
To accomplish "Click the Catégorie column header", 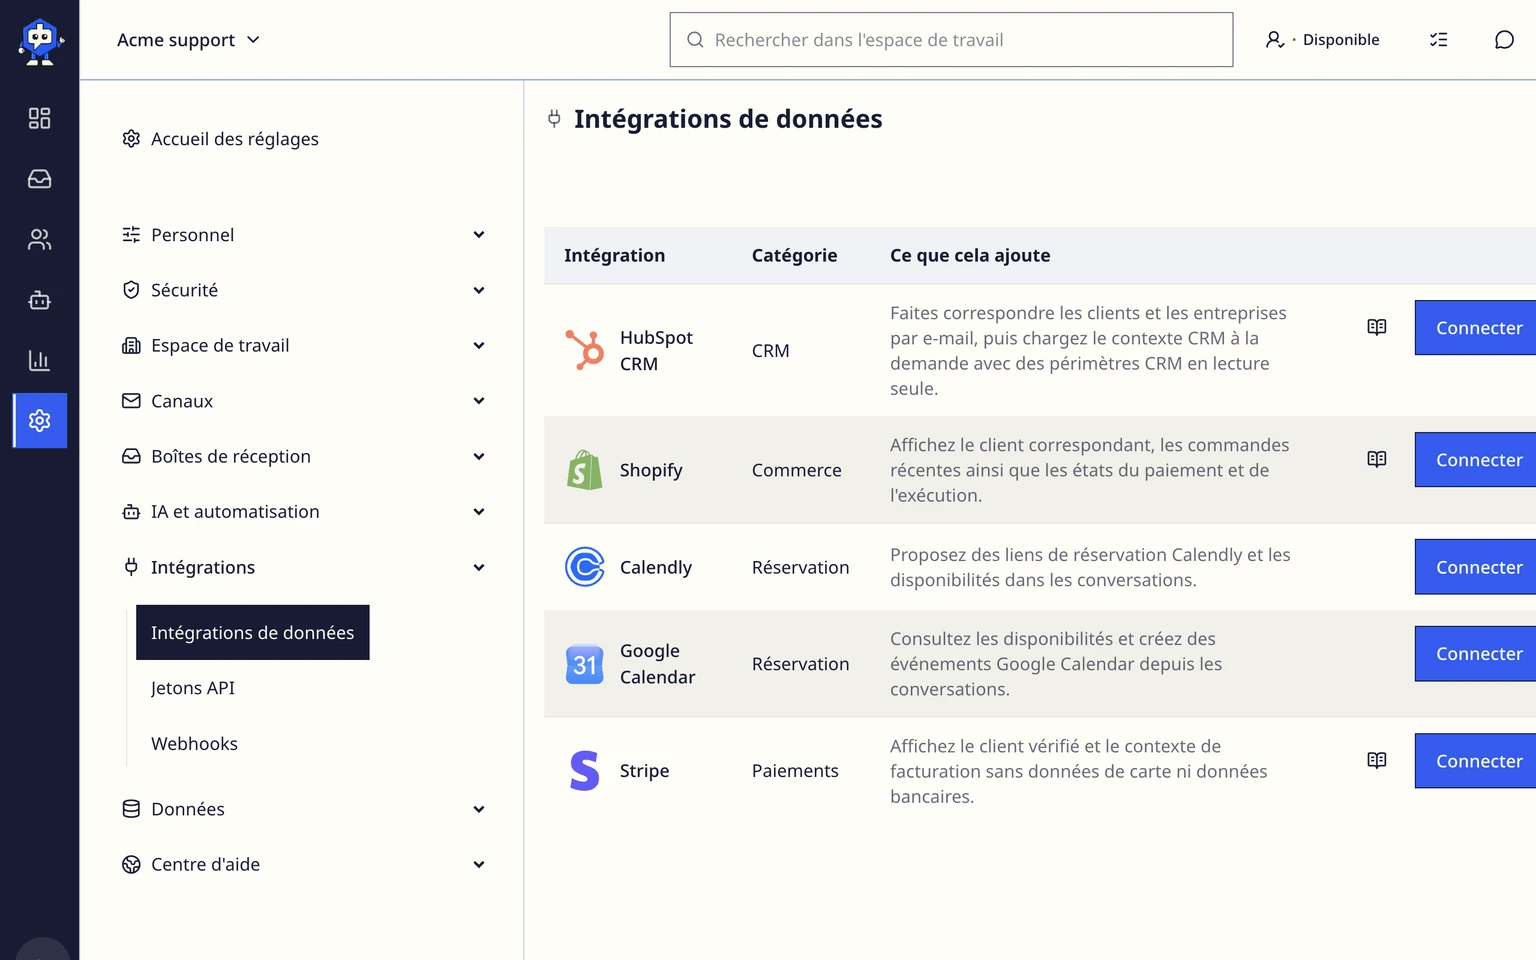I will pos(794,256).
